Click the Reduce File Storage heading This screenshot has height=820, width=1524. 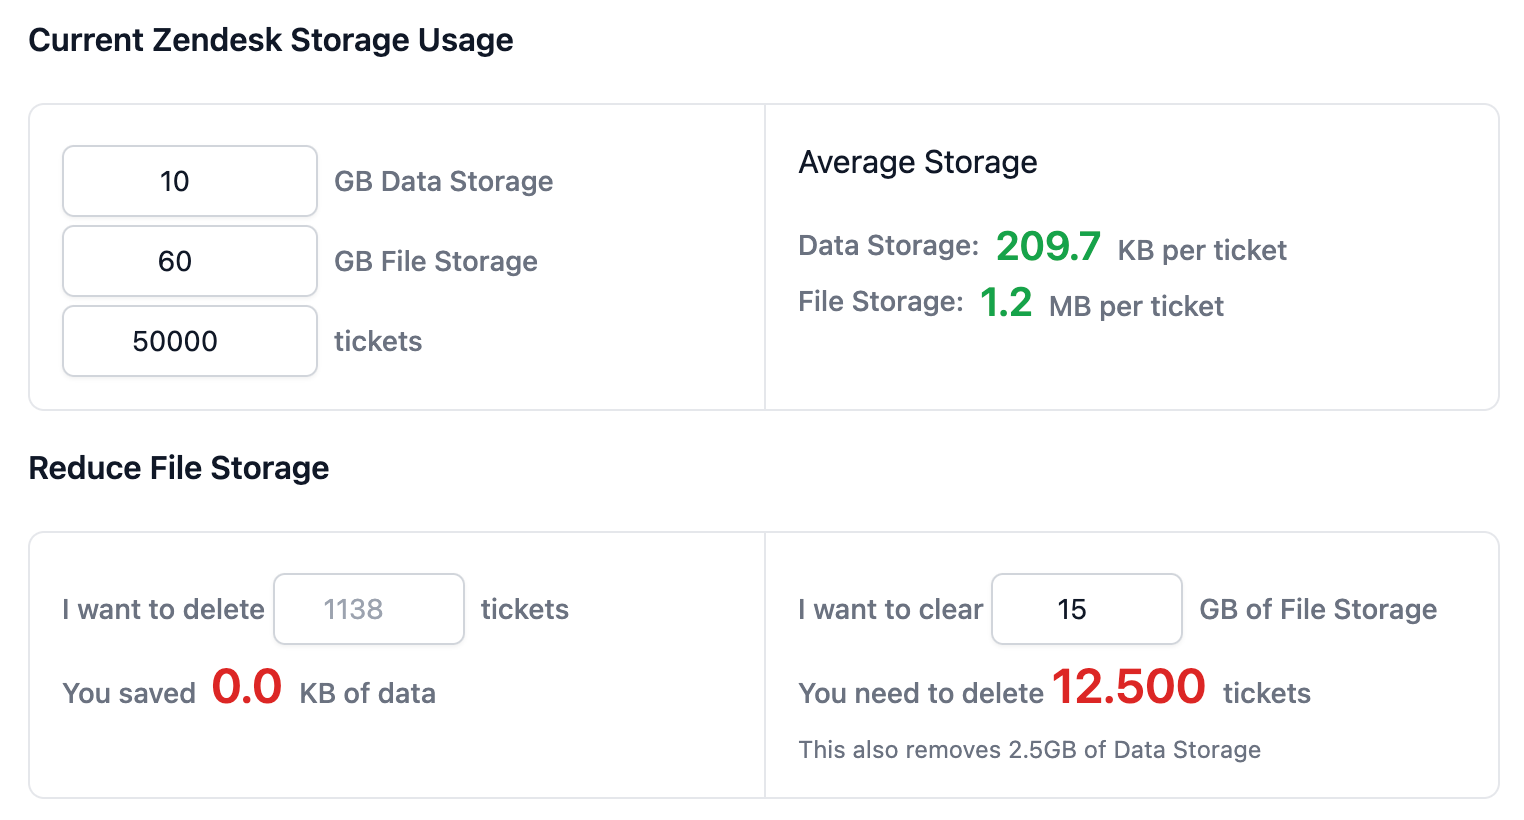point(179,468)
